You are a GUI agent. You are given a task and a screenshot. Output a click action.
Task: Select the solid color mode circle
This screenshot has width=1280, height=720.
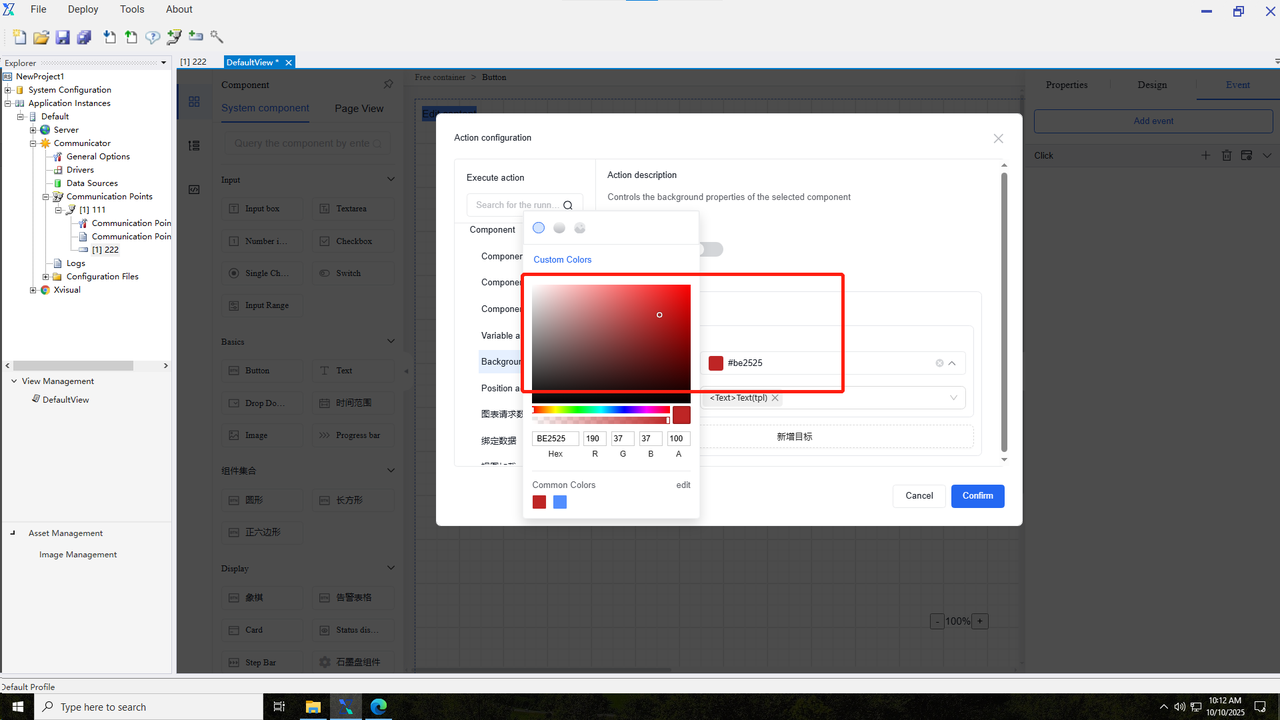(539, 228)
